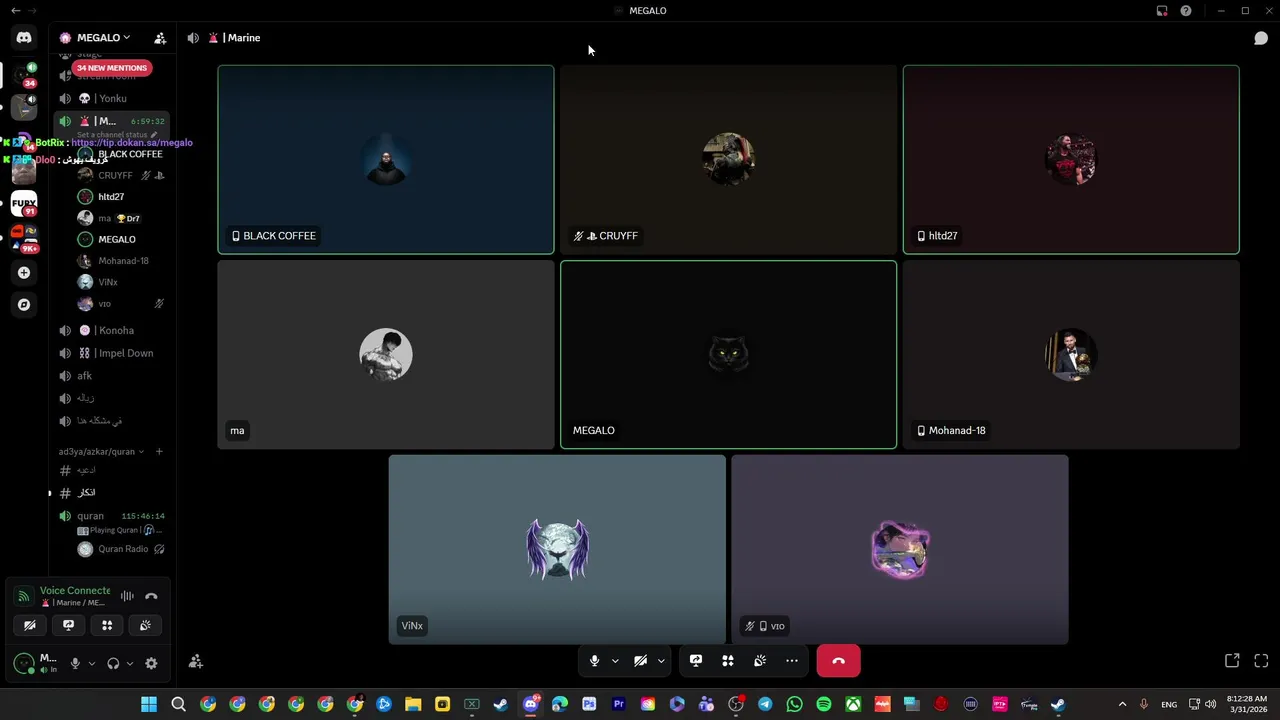The image size is (1280, 720).
Task: Open output device arrow in user panel
Action: 129,663
